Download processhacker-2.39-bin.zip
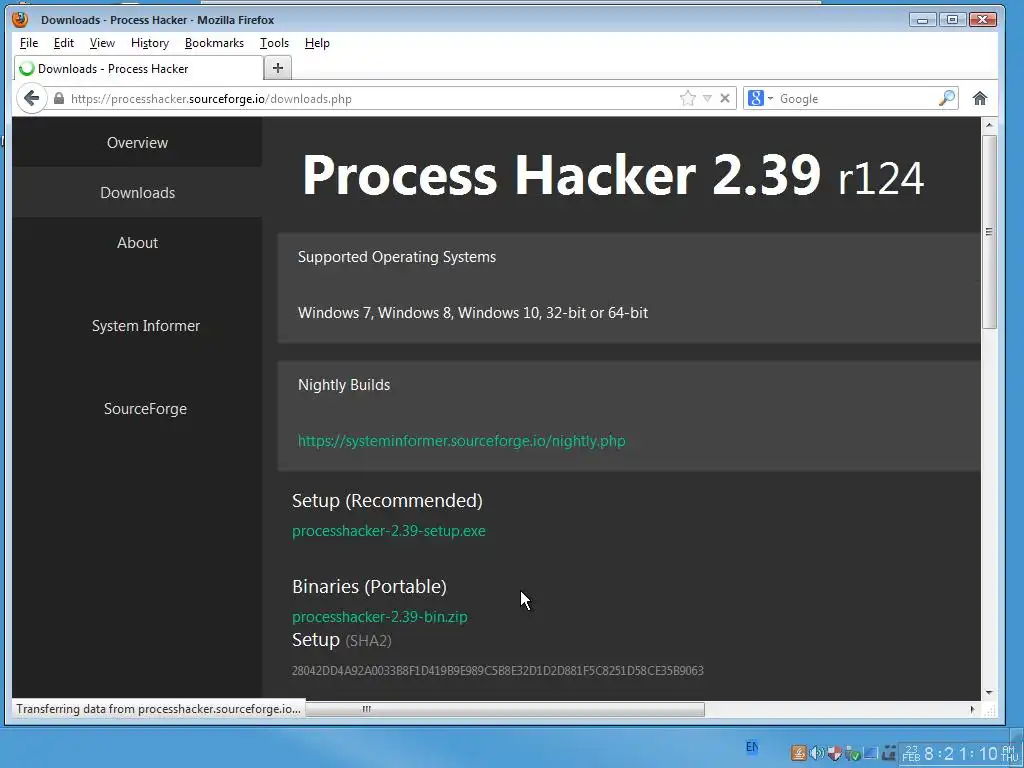Image resolution: width=1024 pixels, height=768 pixels. (x=379, y=616)
